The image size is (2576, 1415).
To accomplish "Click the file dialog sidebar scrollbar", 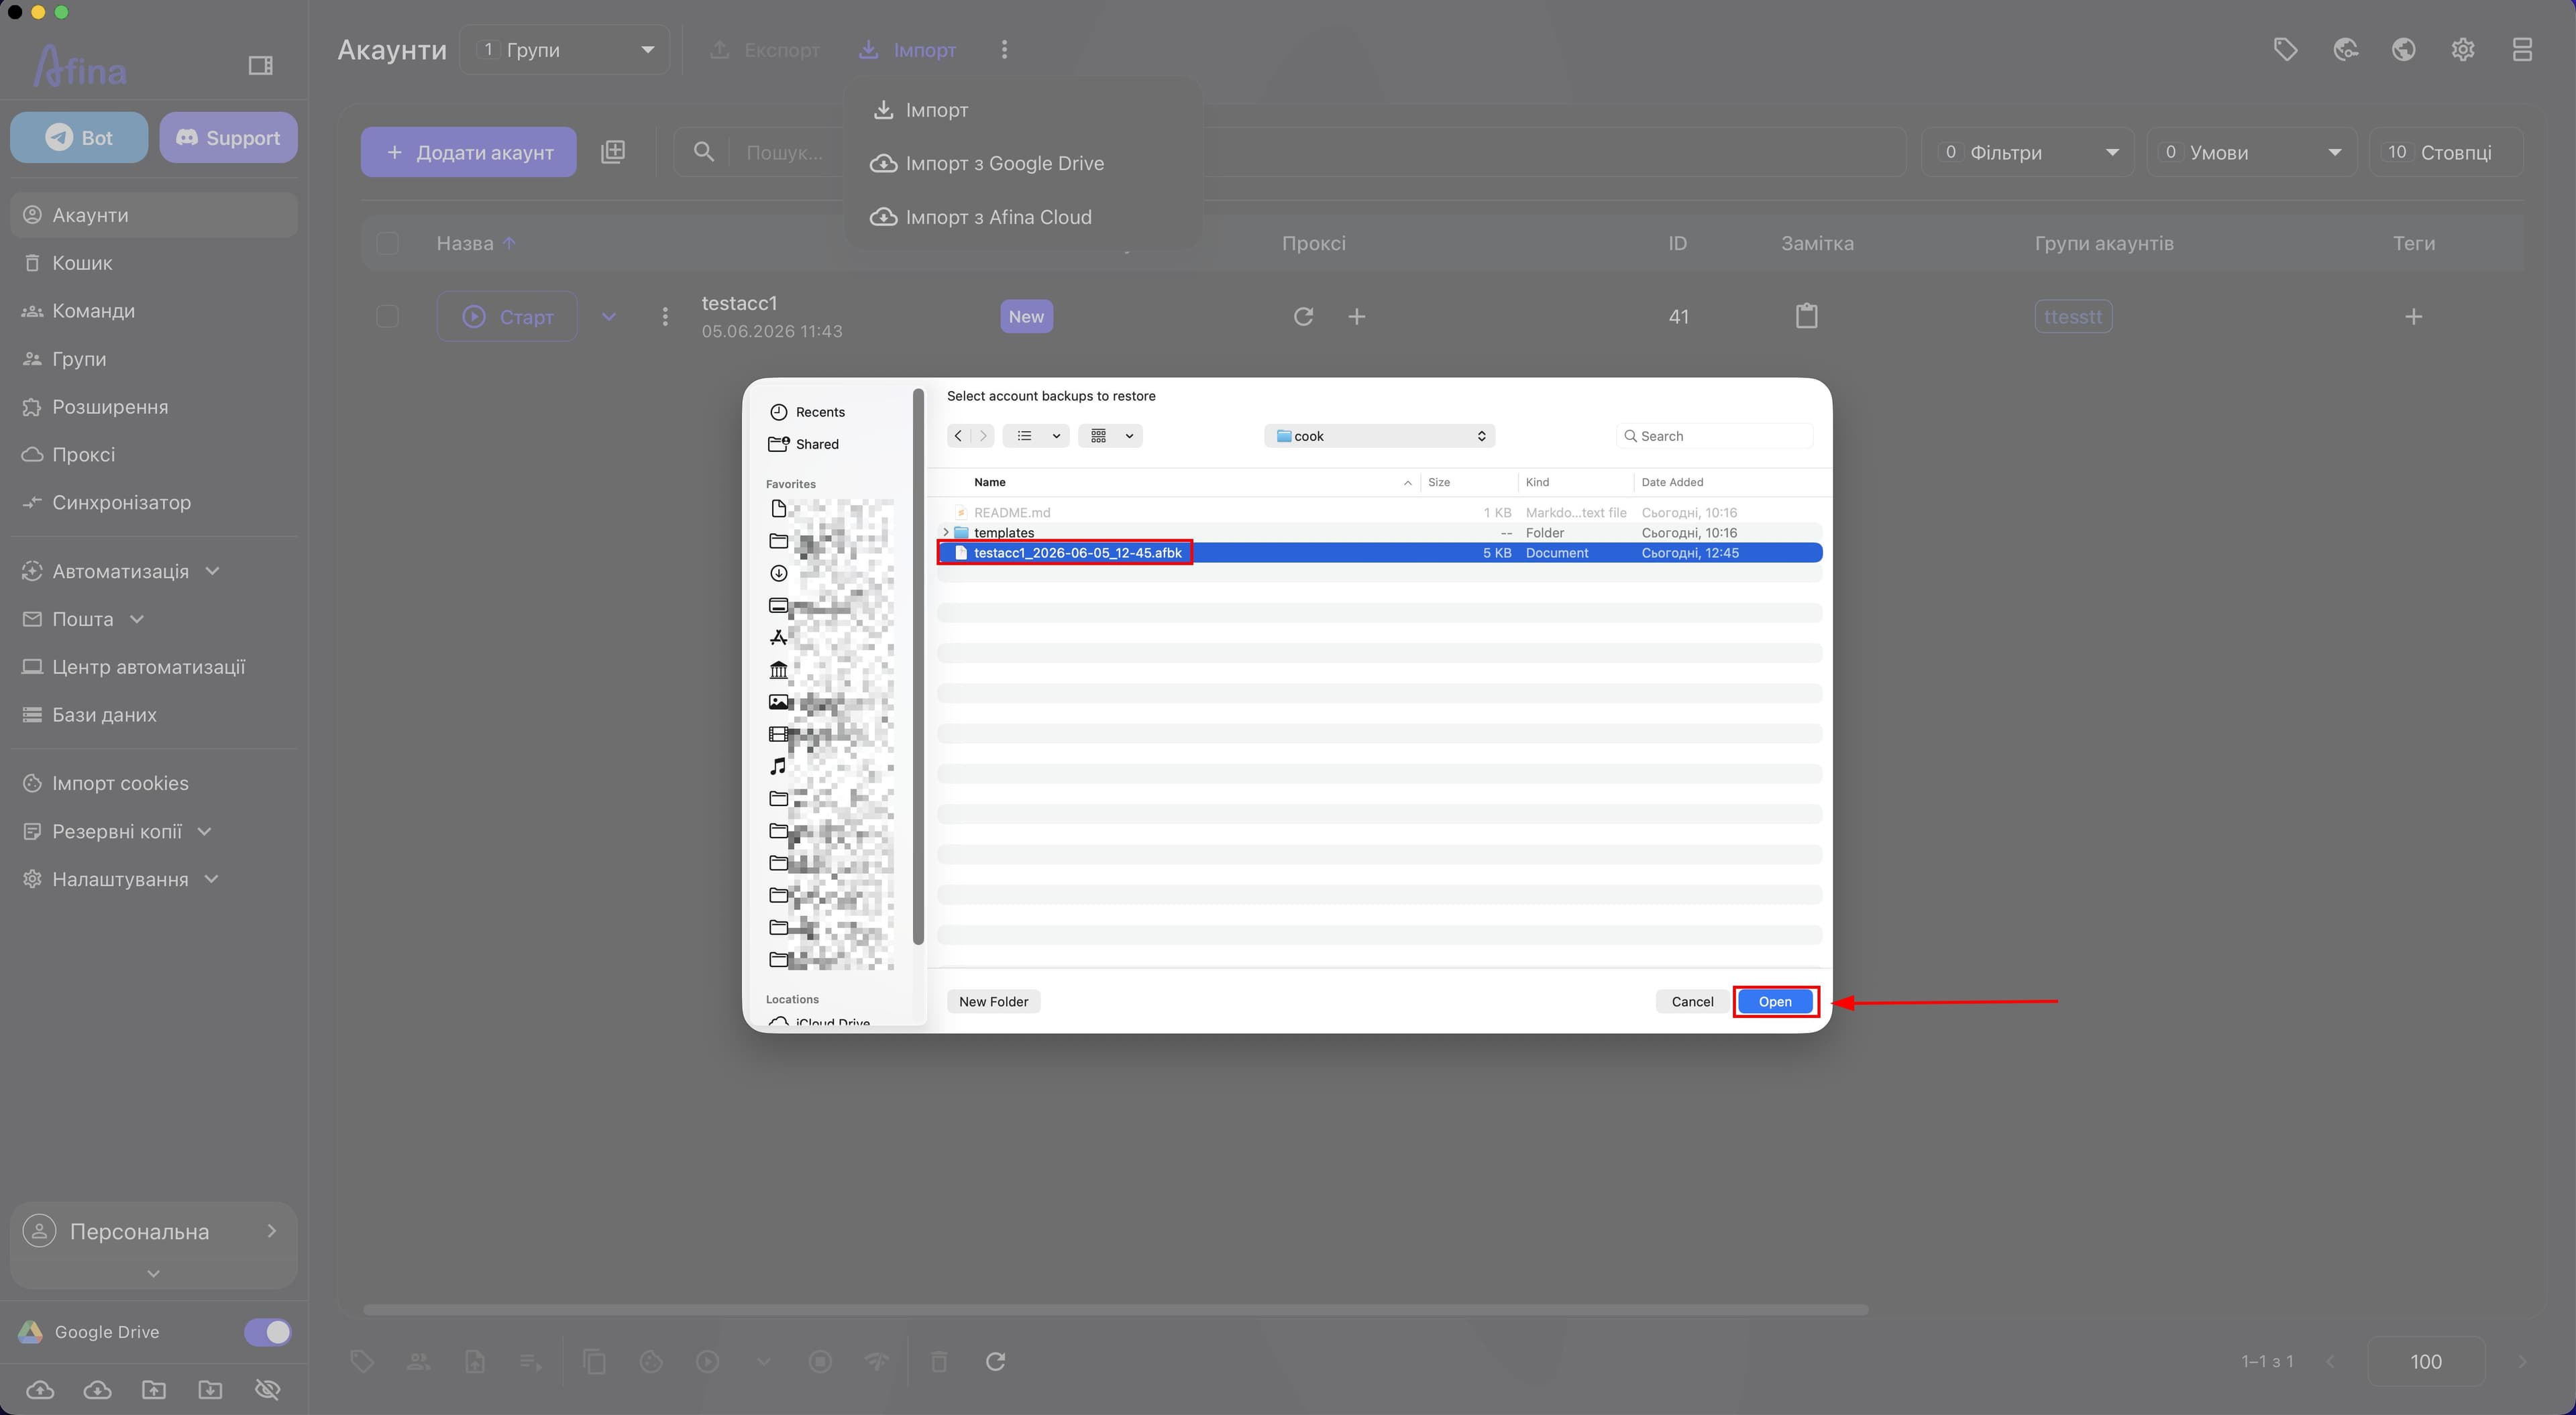I will point(918,666).
